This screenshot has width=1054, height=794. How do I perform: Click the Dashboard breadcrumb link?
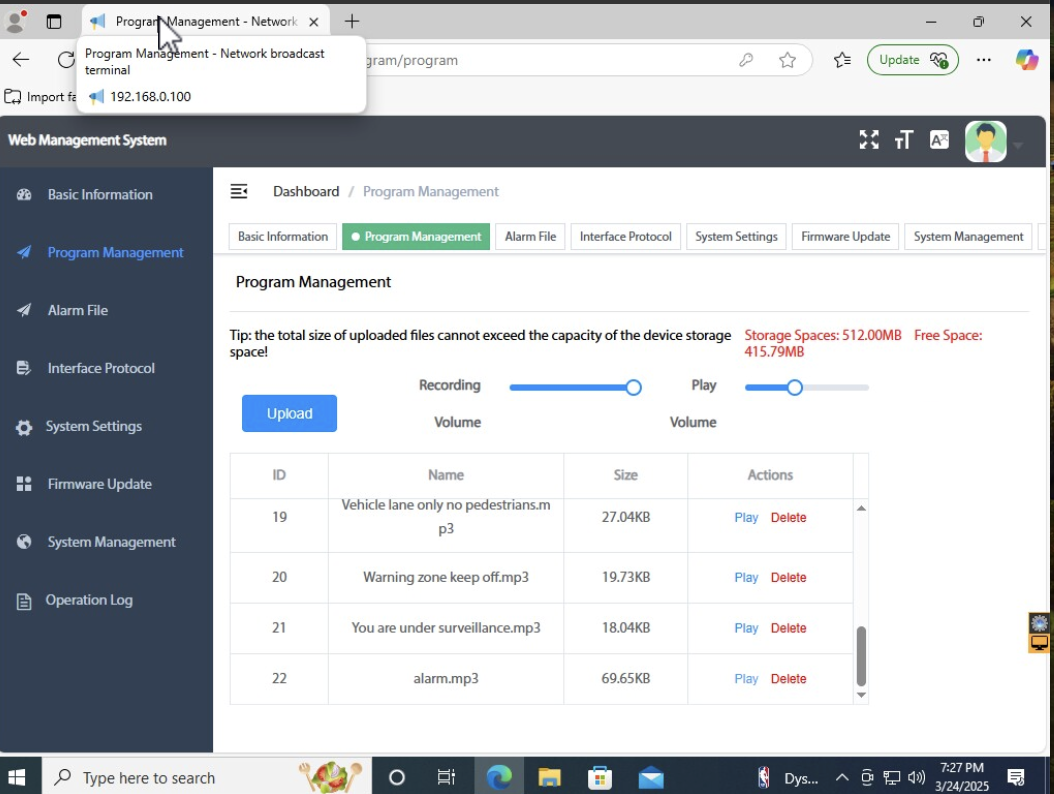click(306, 192)
